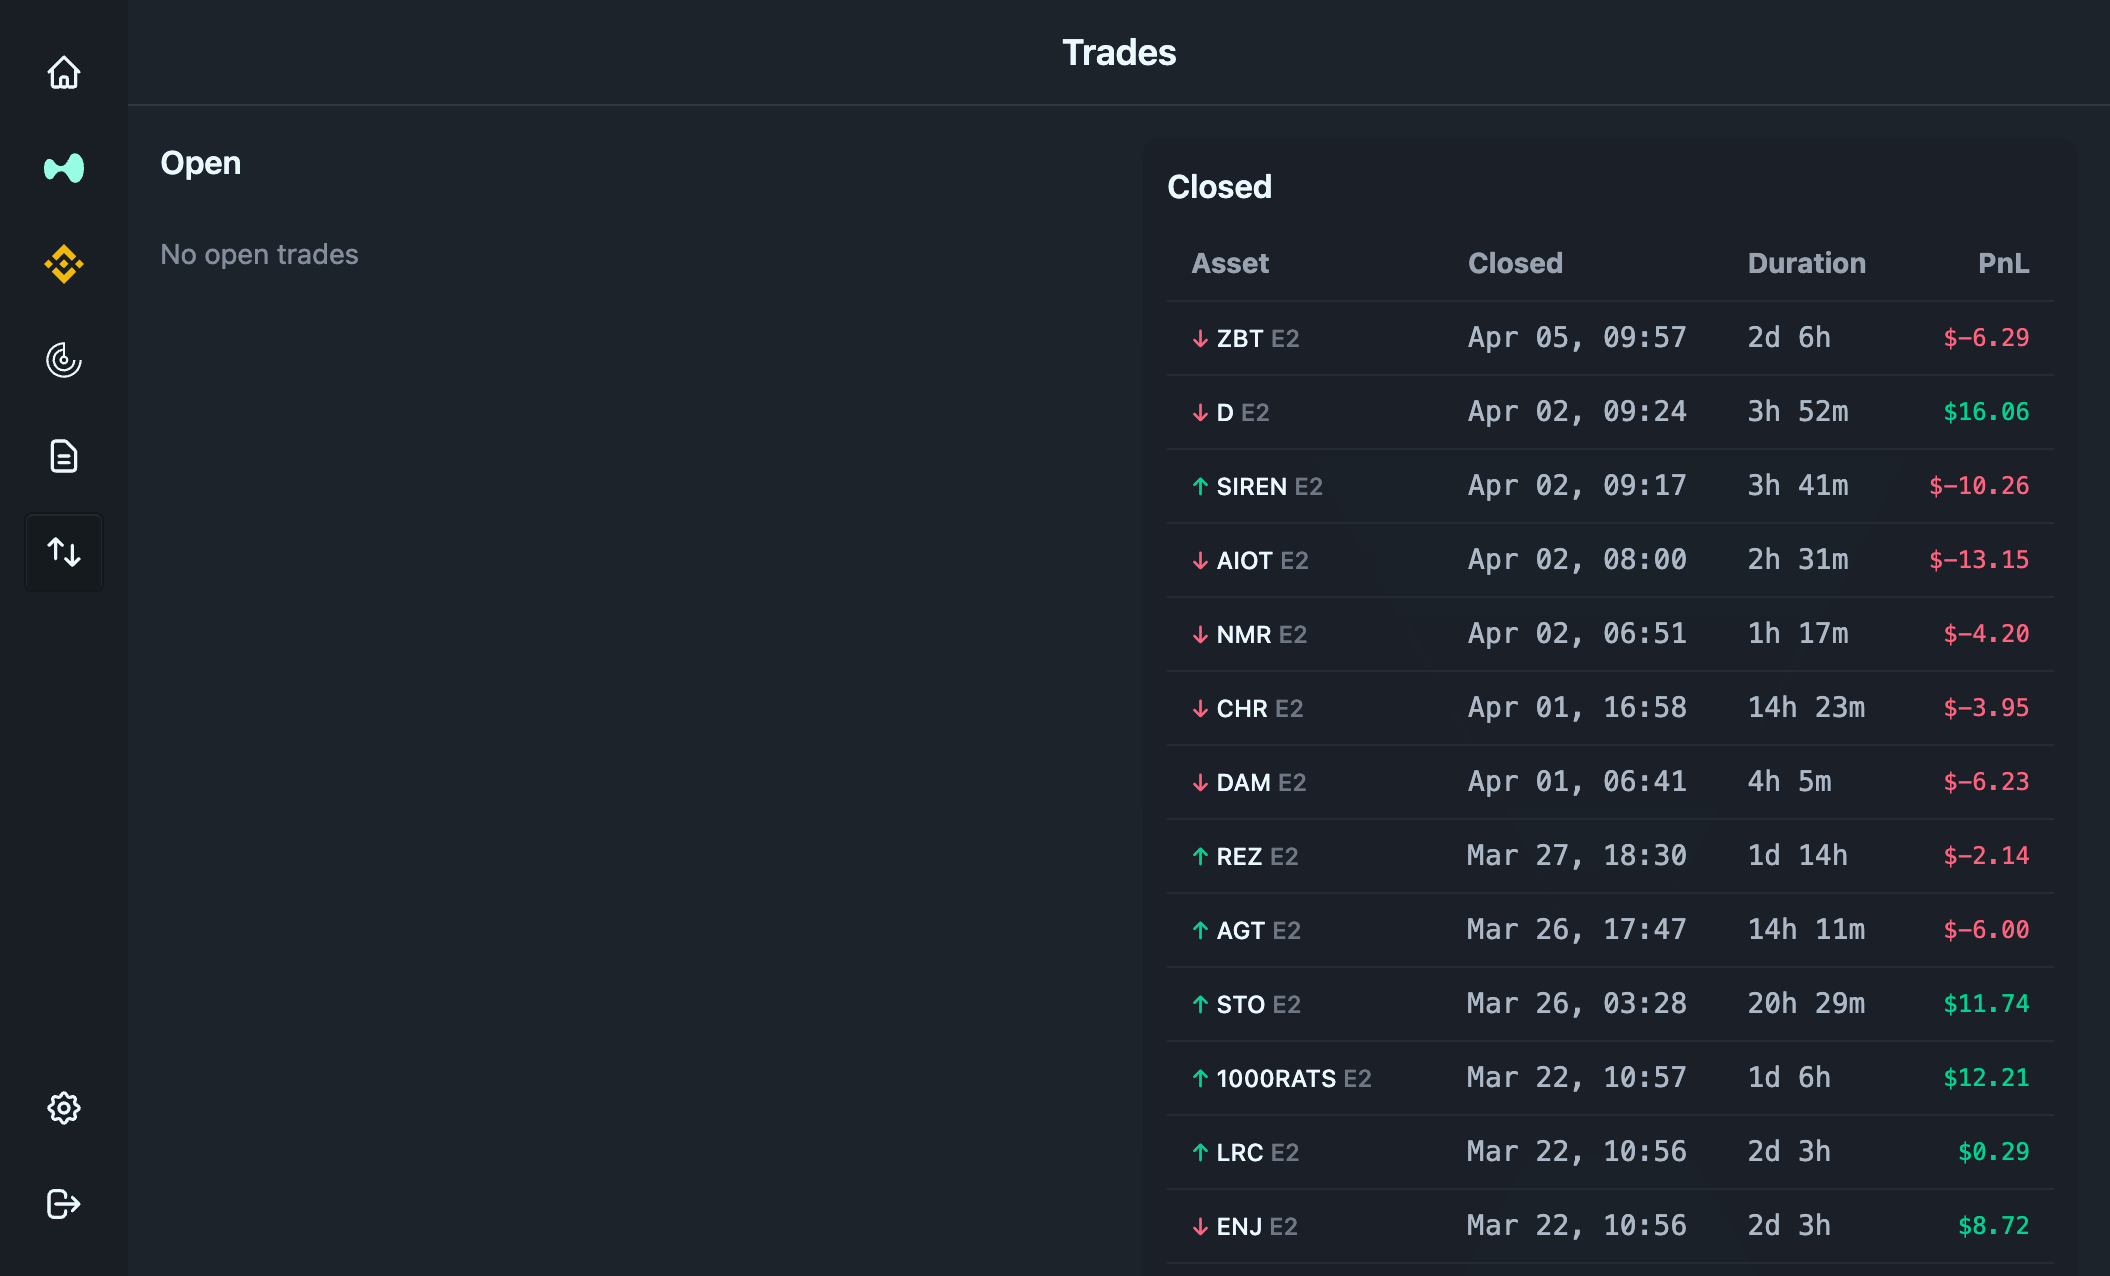Screen dimensions: 2110x1276
Task: Click the PnL column header
Action: 2003,263
